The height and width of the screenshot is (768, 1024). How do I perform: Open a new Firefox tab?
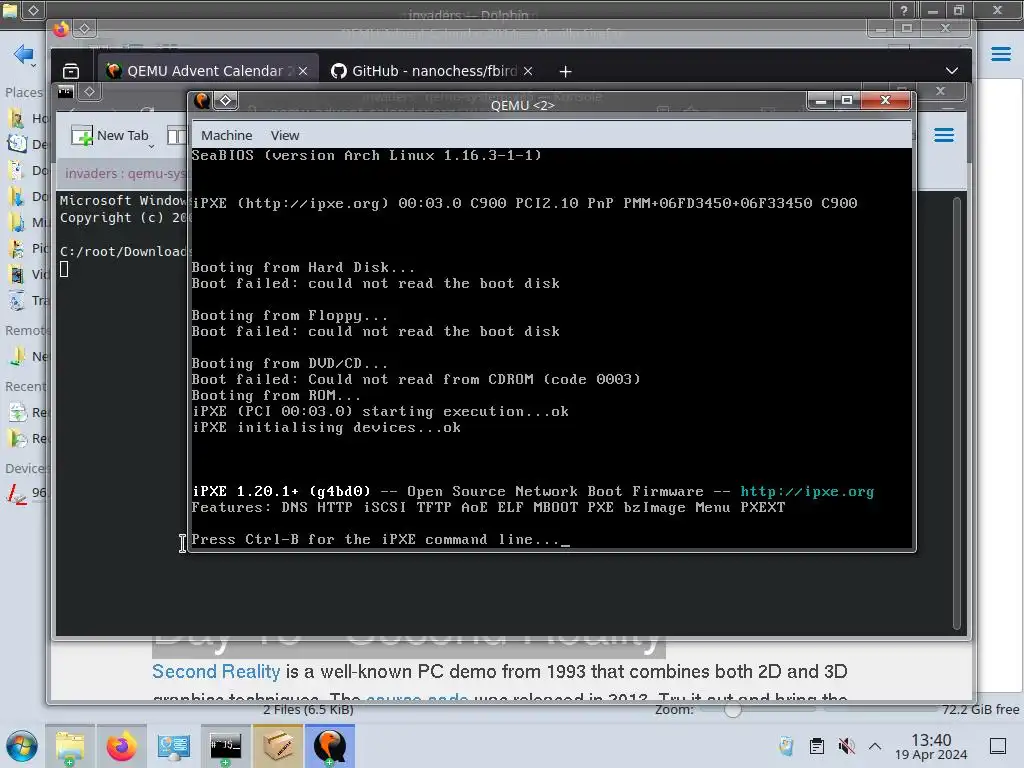point(566,71)
